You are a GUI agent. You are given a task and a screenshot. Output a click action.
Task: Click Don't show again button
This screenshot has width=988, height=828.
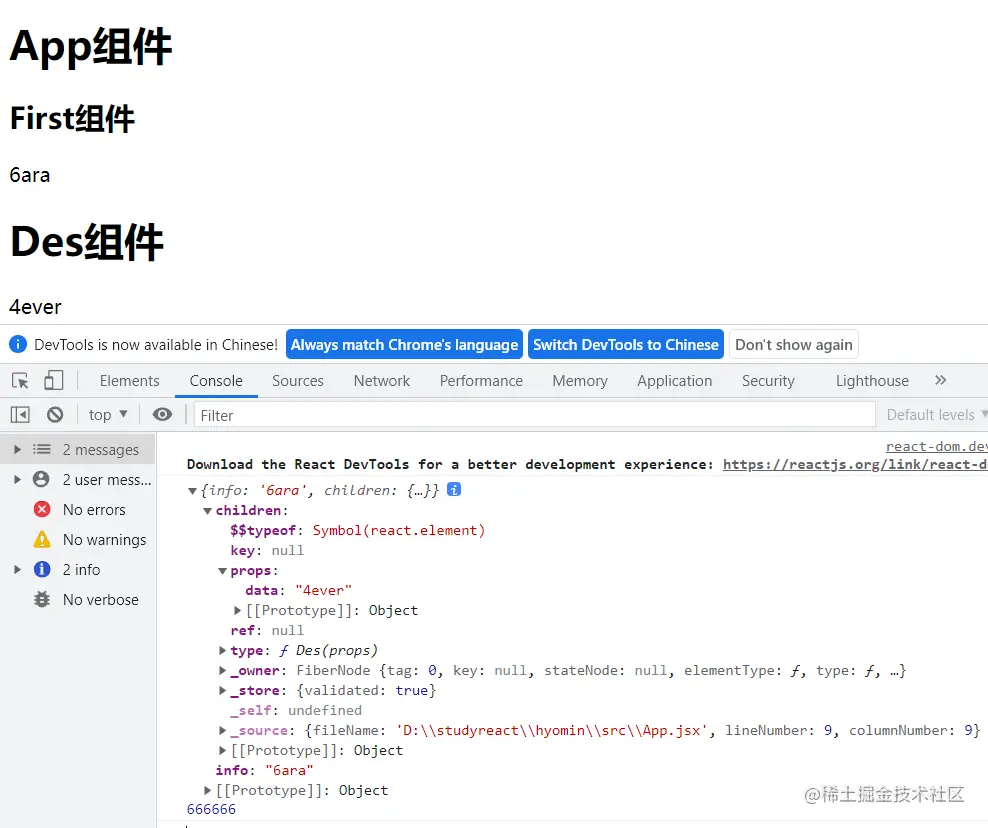click(x=794, y=344)
